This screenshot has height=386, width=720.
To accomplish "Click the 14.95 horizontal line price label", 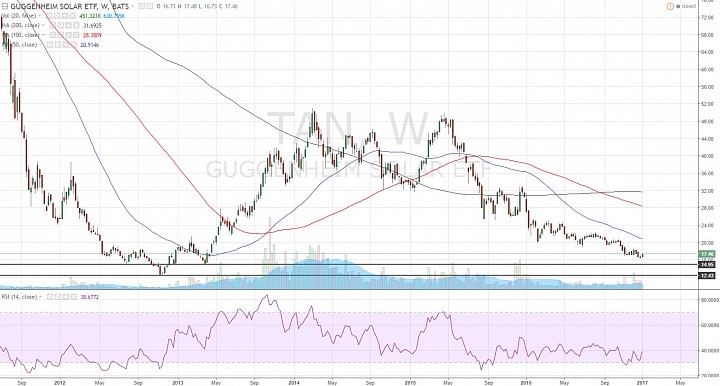I will pos(707,265).
